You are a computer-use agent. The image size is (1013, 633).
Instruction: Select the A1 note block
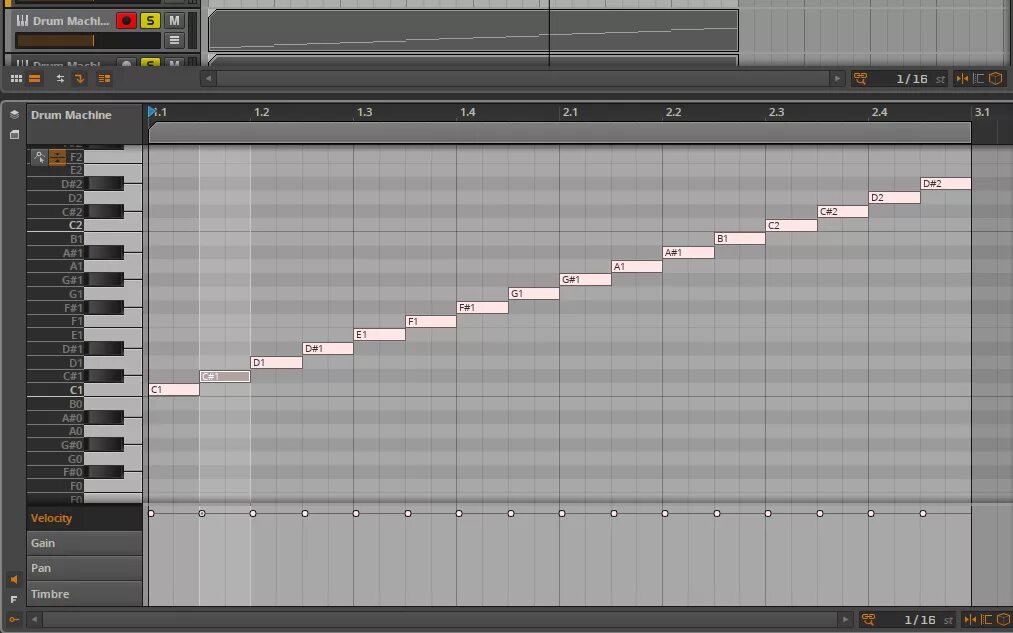pyautogui.click(x=637, y=266)
